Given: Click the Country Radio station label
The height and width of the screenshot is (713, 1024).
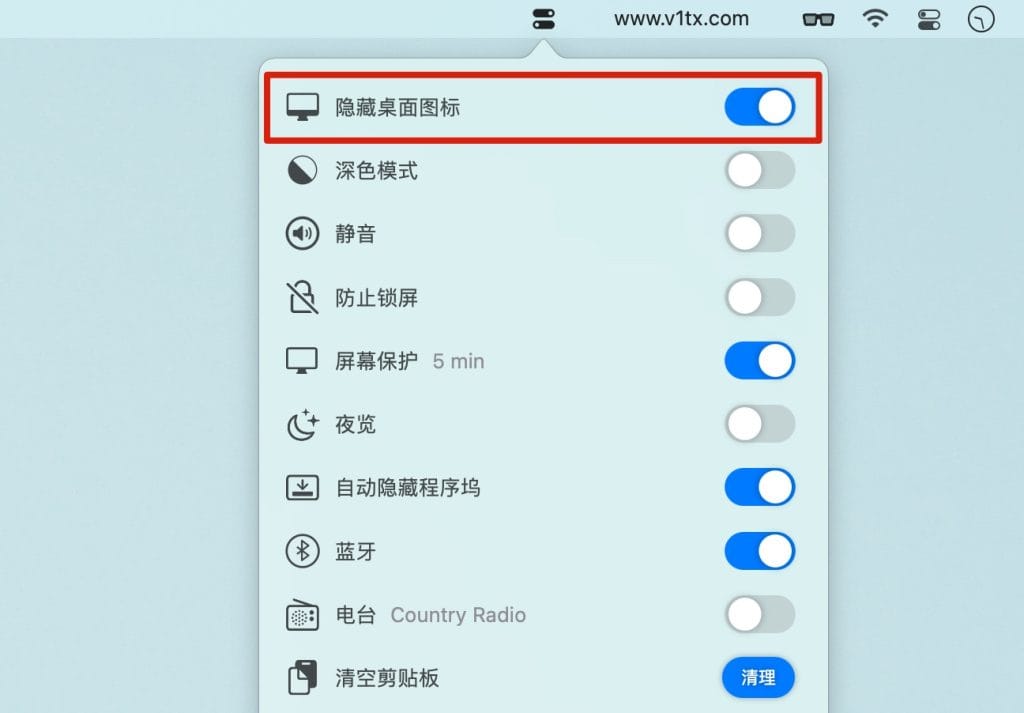Looking at the screenshot, I should tap(458, 615).
